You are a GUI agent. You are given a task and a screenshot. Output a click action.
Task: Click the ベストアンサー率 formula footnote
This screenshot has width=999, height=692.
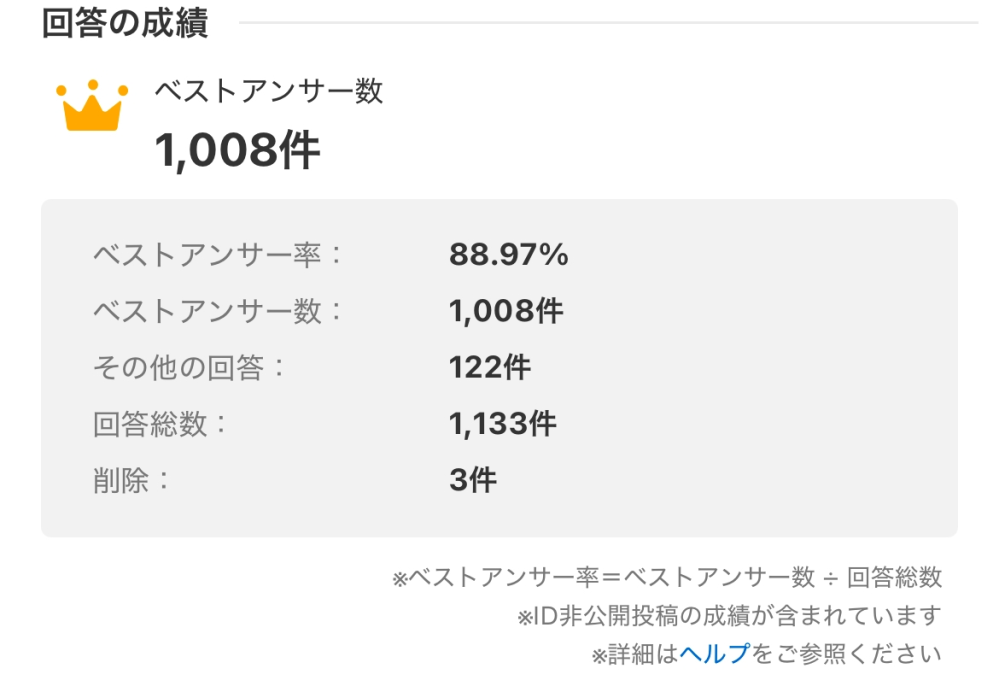click(x=666, y=577)
